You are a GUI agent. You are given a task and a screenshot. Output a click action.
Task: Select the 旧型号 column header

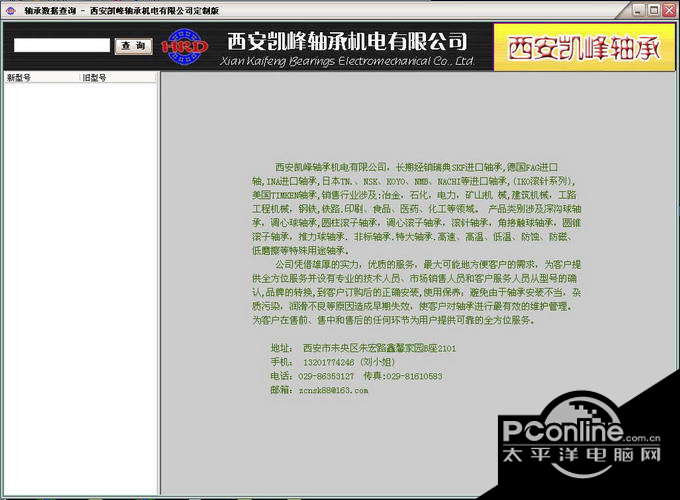coord(118,78)
